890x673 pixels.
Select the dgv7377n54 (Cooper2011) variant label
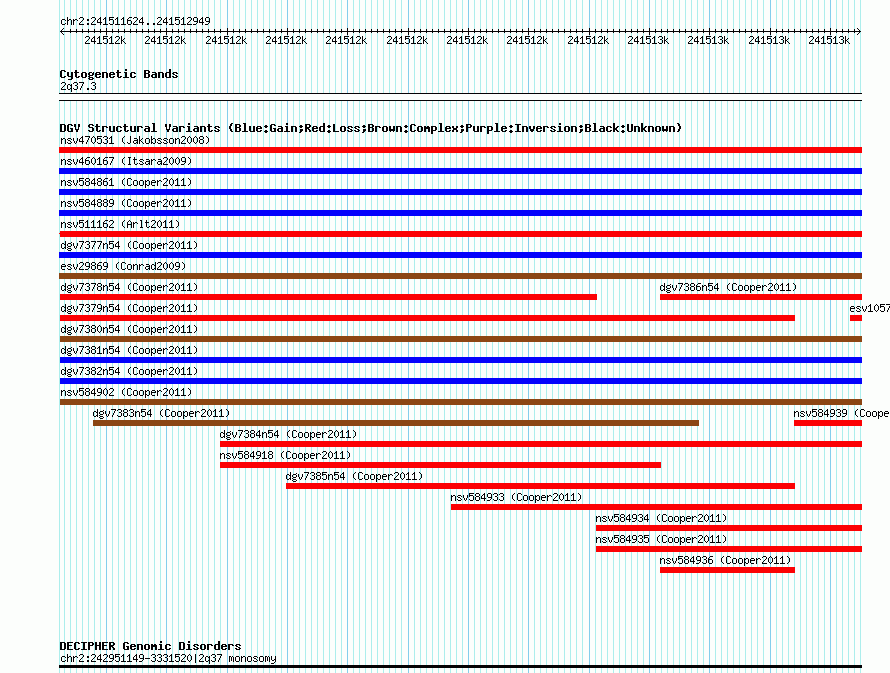coord(129,245)
